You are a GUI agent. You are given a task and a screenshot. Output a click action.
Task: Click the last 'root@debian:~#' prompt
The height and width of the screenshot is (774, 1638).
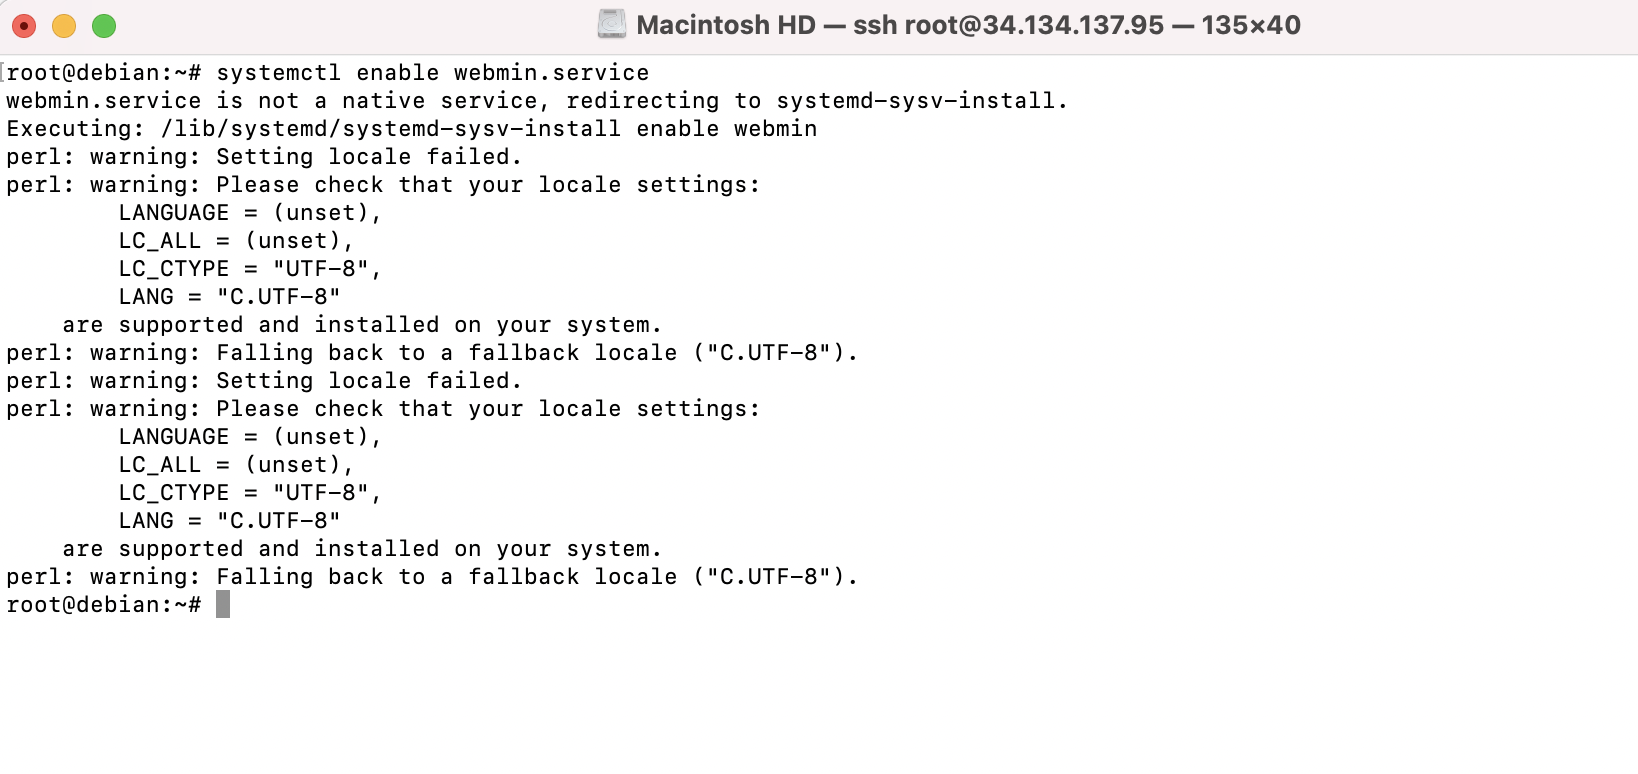(x=104, y=605)
